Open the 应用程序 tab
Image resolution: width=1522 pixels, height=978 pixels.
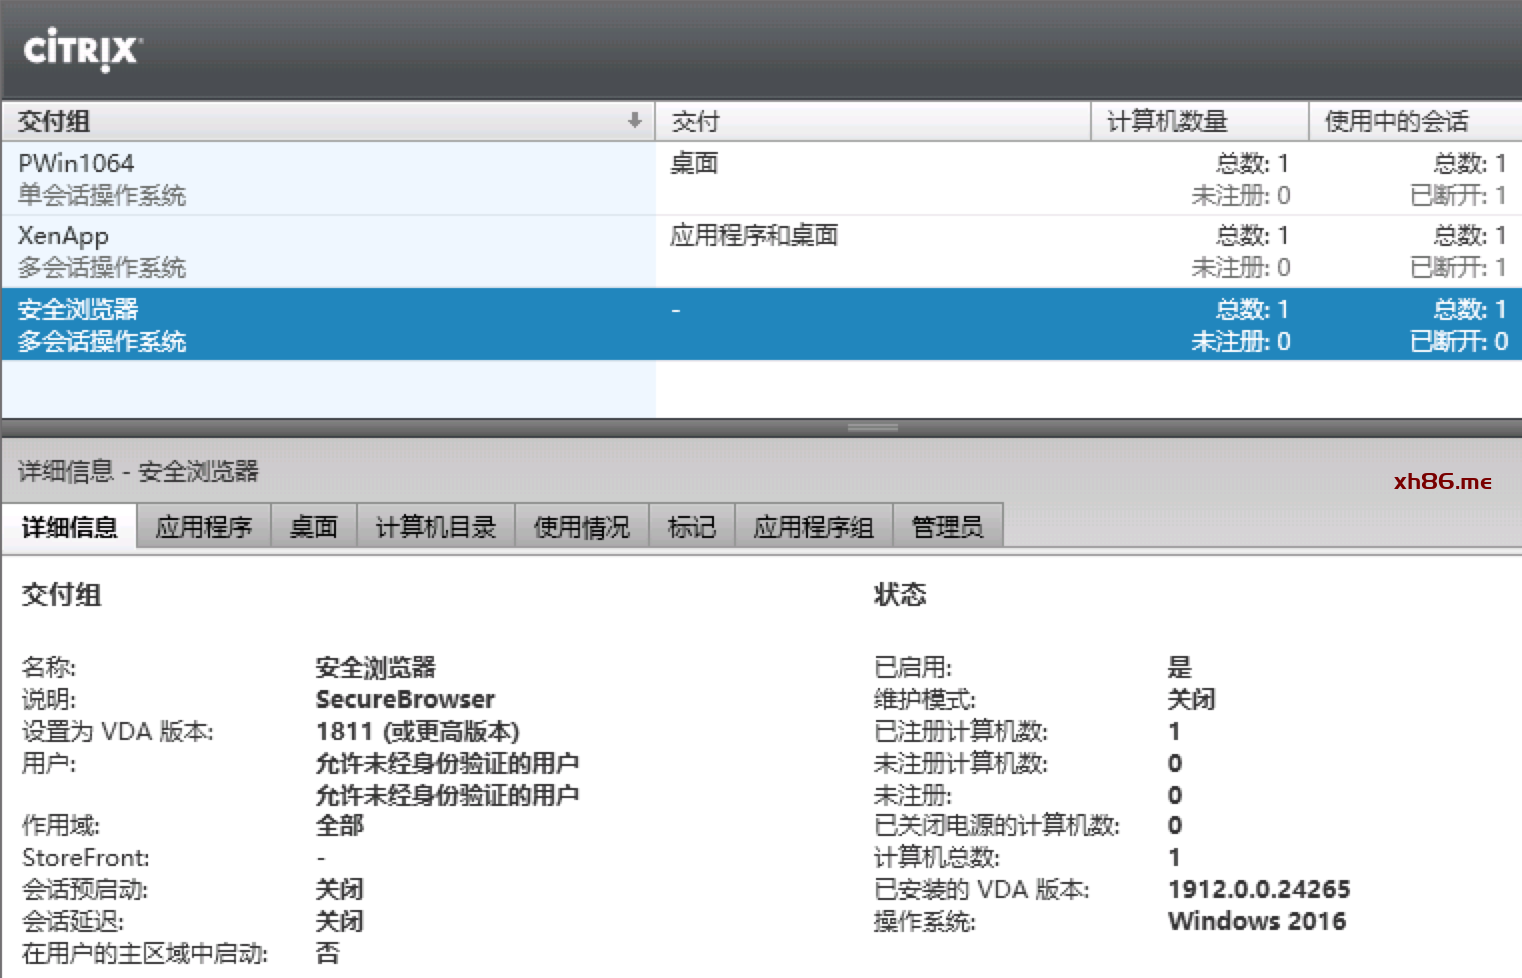[x=204, y=527]
